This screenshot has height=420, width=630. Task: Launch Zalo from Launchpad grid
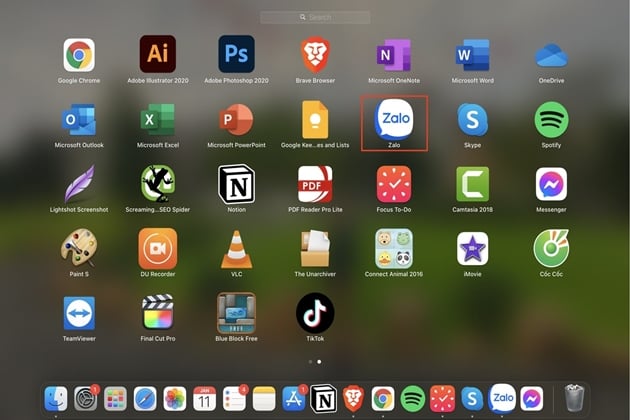[394, 120]
